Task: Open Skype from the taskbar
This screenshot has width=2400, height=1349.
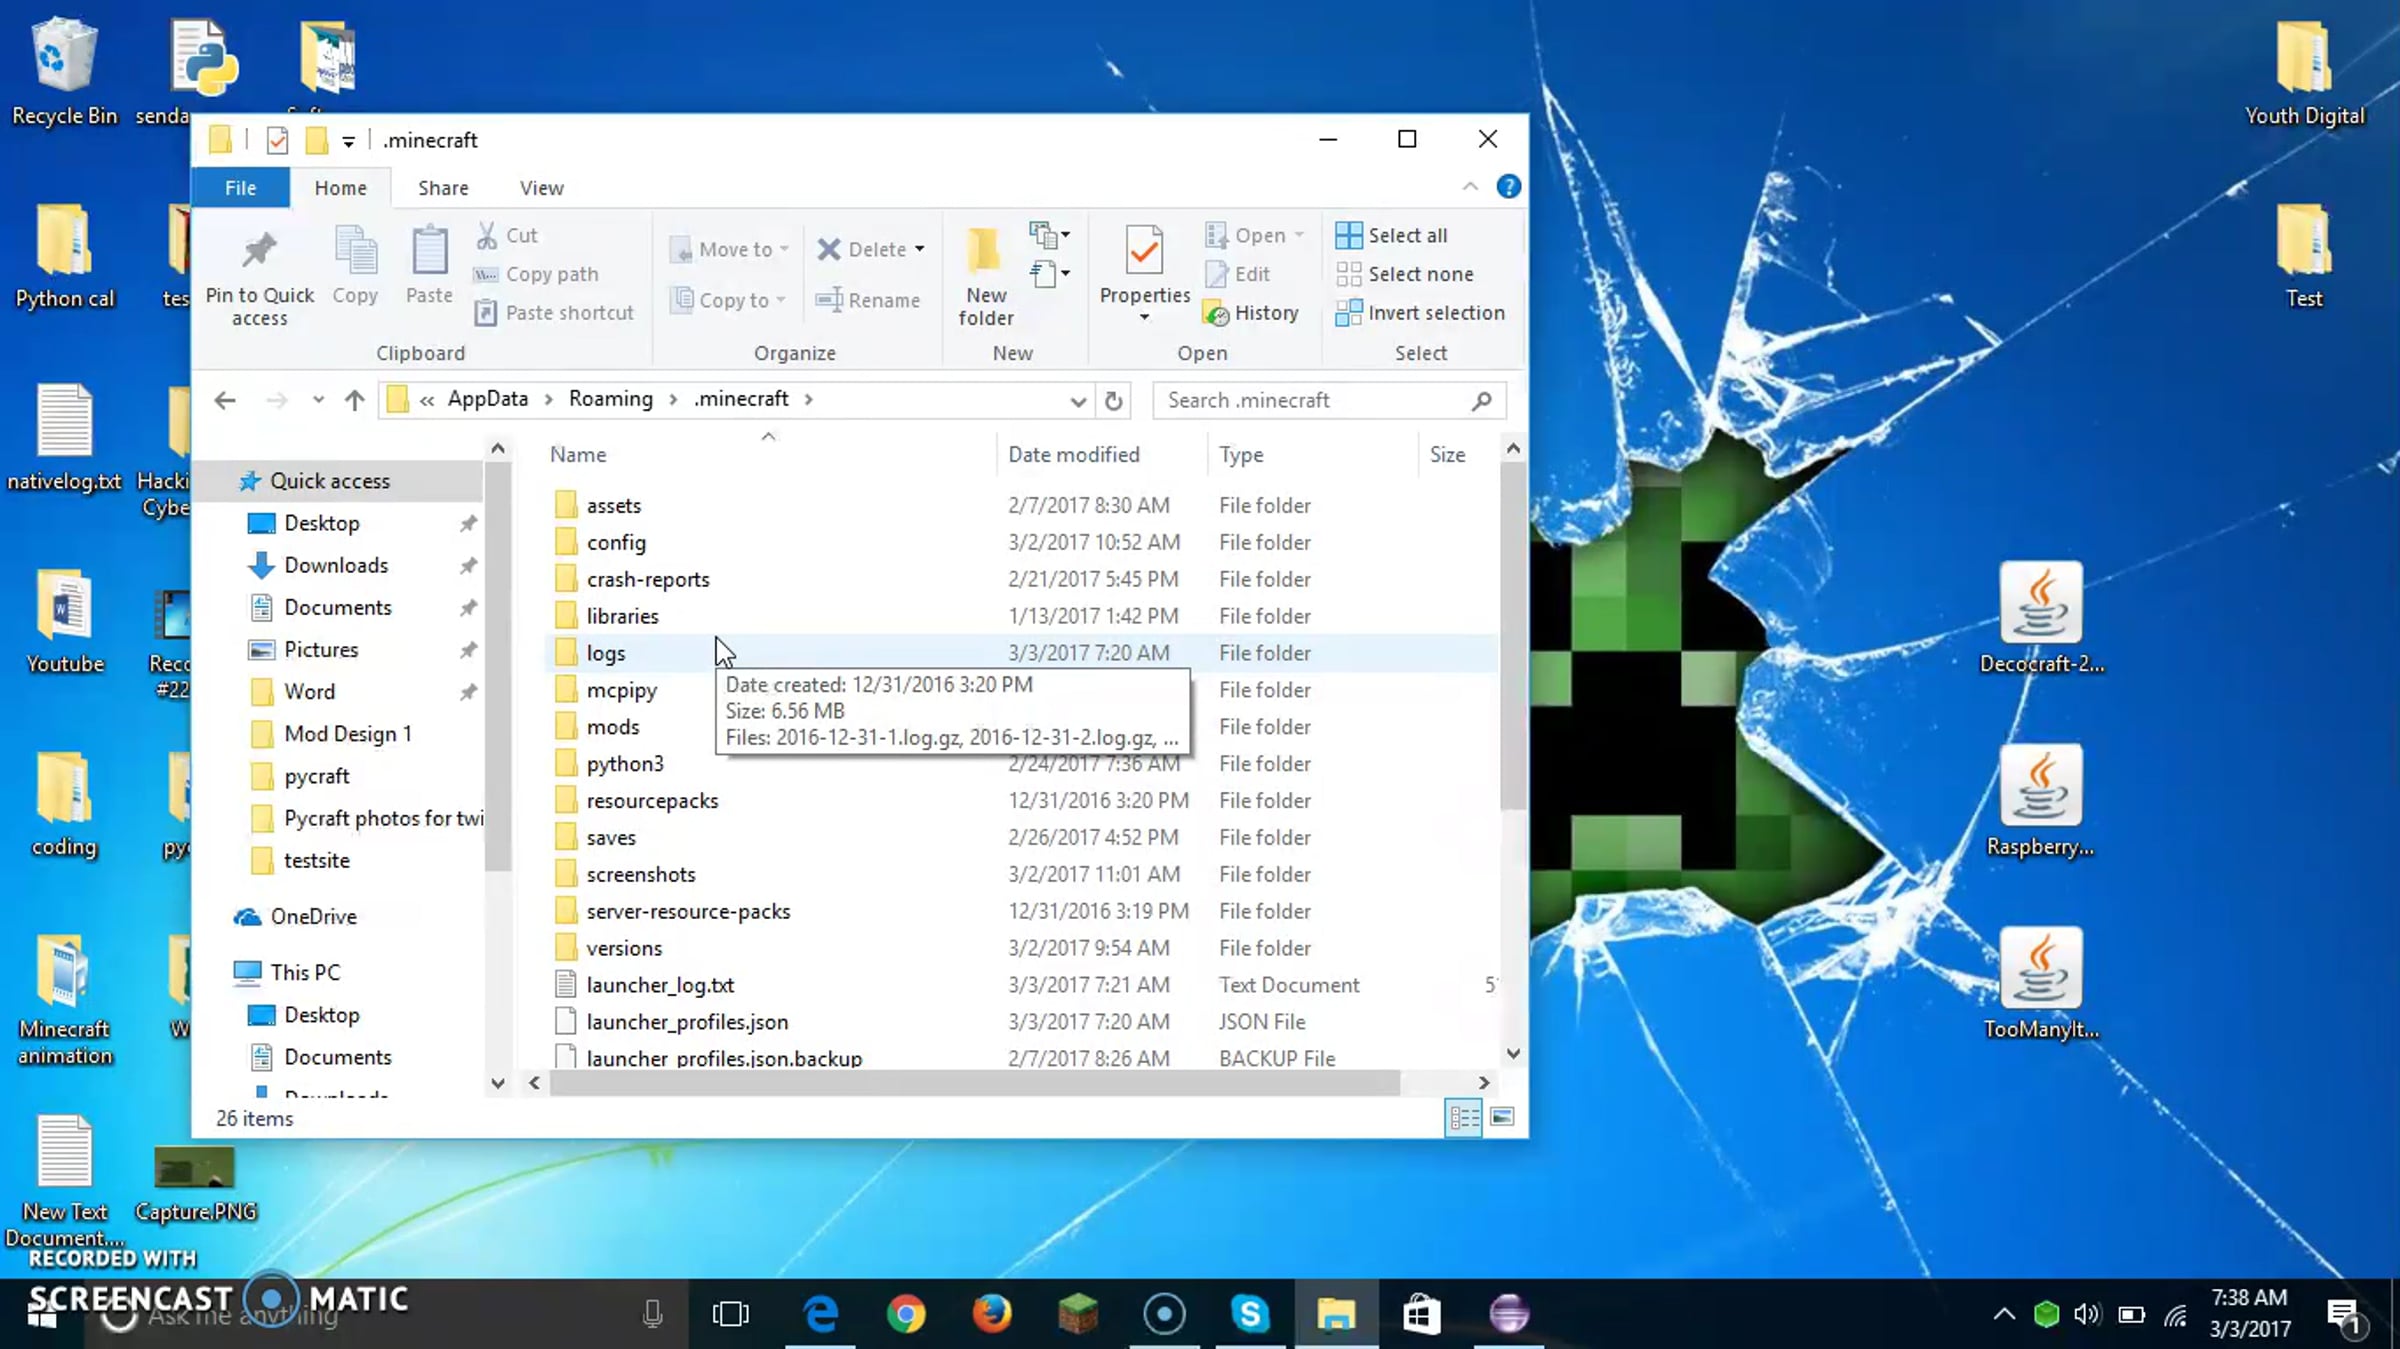Action: 1250,1313
